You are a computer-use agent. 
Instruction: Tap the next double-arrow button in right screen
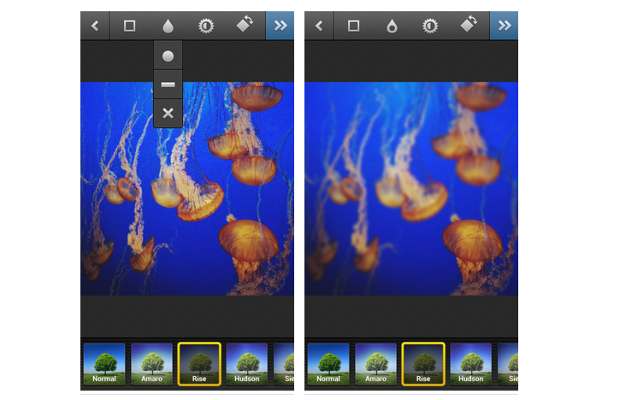(x=504, y=26)
